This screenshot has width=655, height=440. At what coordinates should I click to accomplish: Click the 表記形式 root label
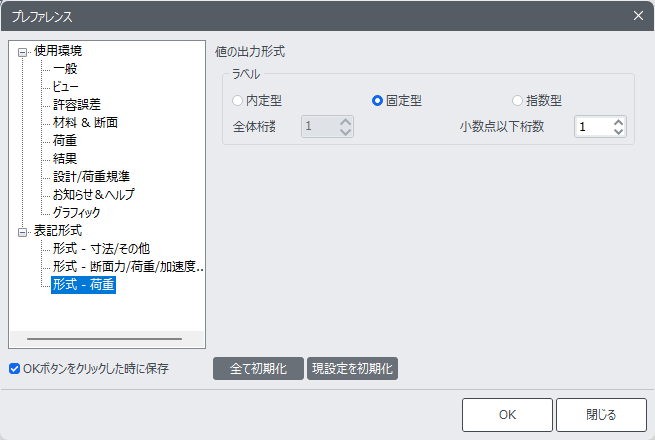pyautogui.click(x=58, y=231)
